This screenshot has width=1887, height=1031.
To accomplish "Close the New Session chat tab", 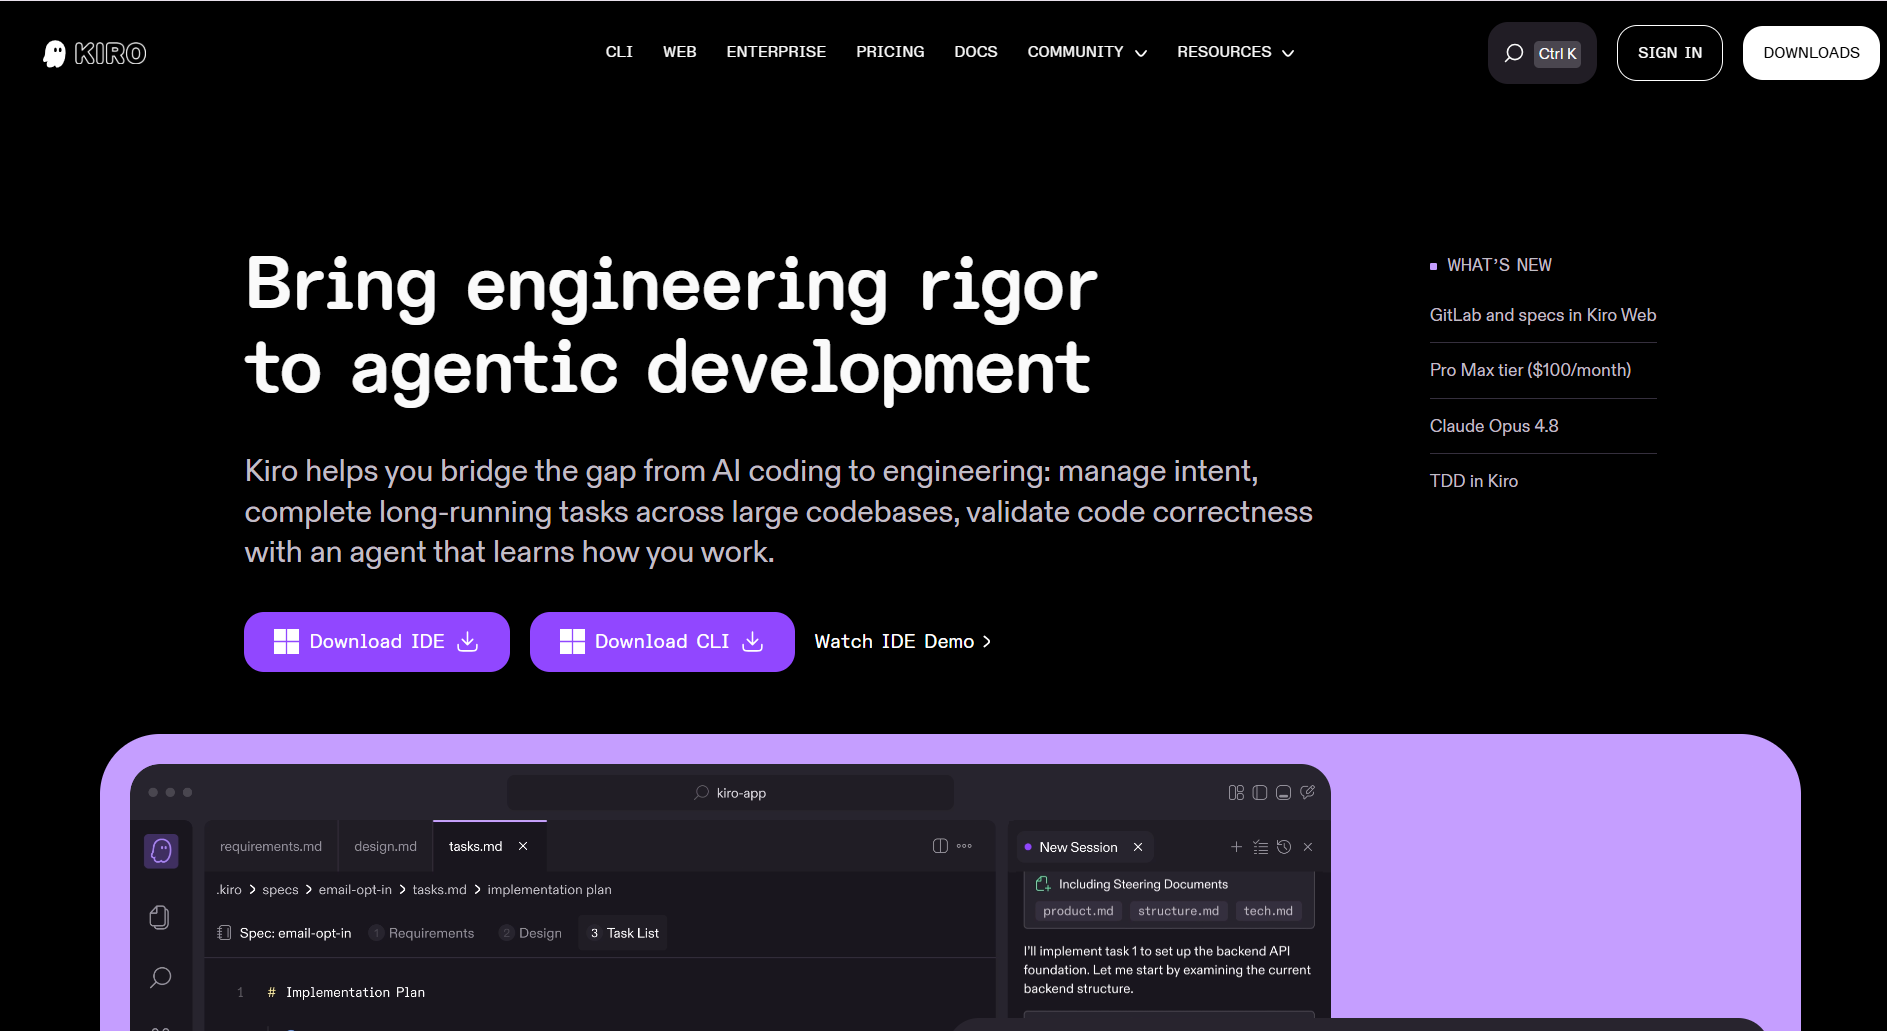I will 1138,847.
